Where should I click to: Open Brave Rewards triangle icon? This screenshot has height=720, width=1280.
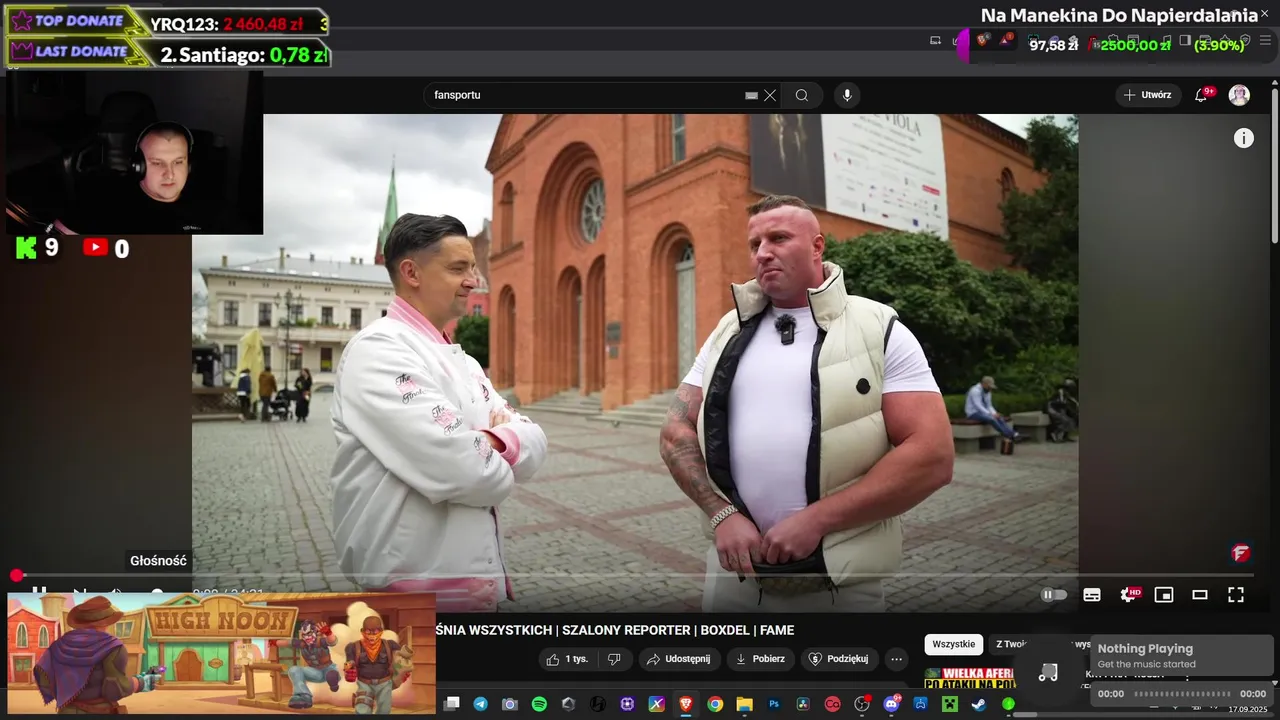pos(1004,40)
